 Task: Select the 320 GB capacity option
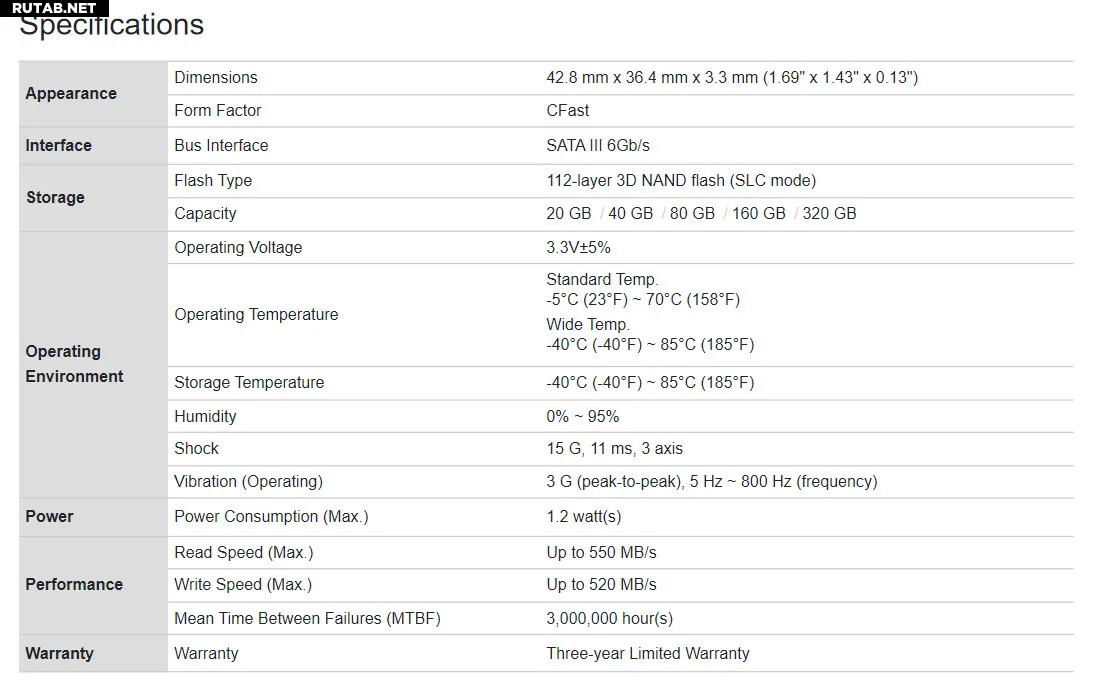click(829, 214)
